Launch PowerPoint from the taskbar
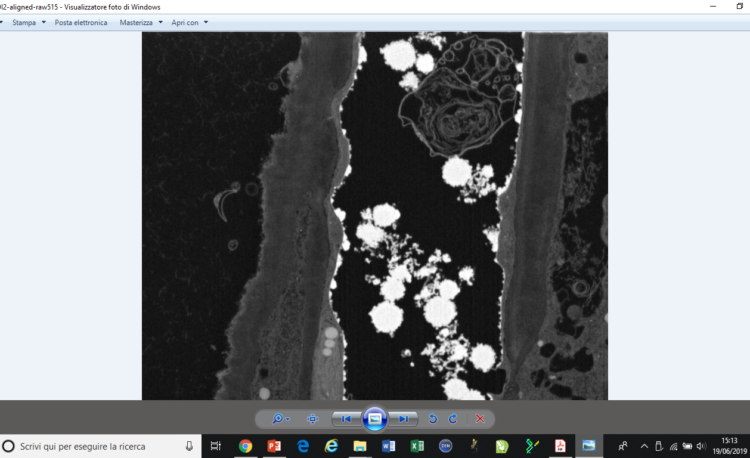This screenshot has height=458, width=750. (273, 446)
